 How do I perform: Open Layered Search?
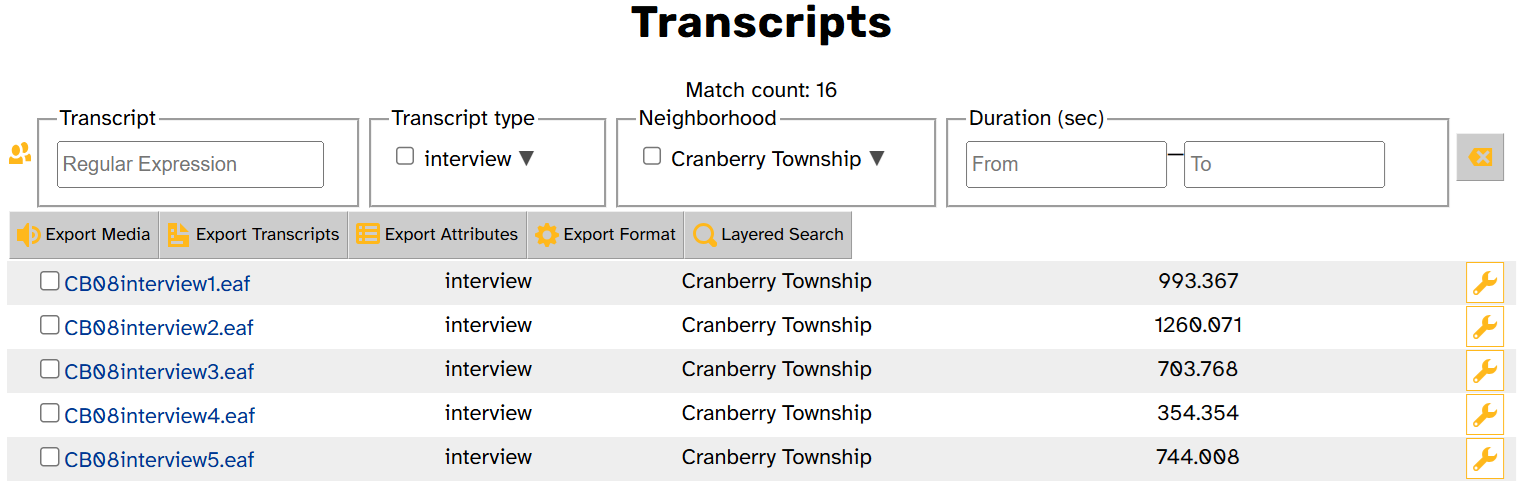(768, 235)
